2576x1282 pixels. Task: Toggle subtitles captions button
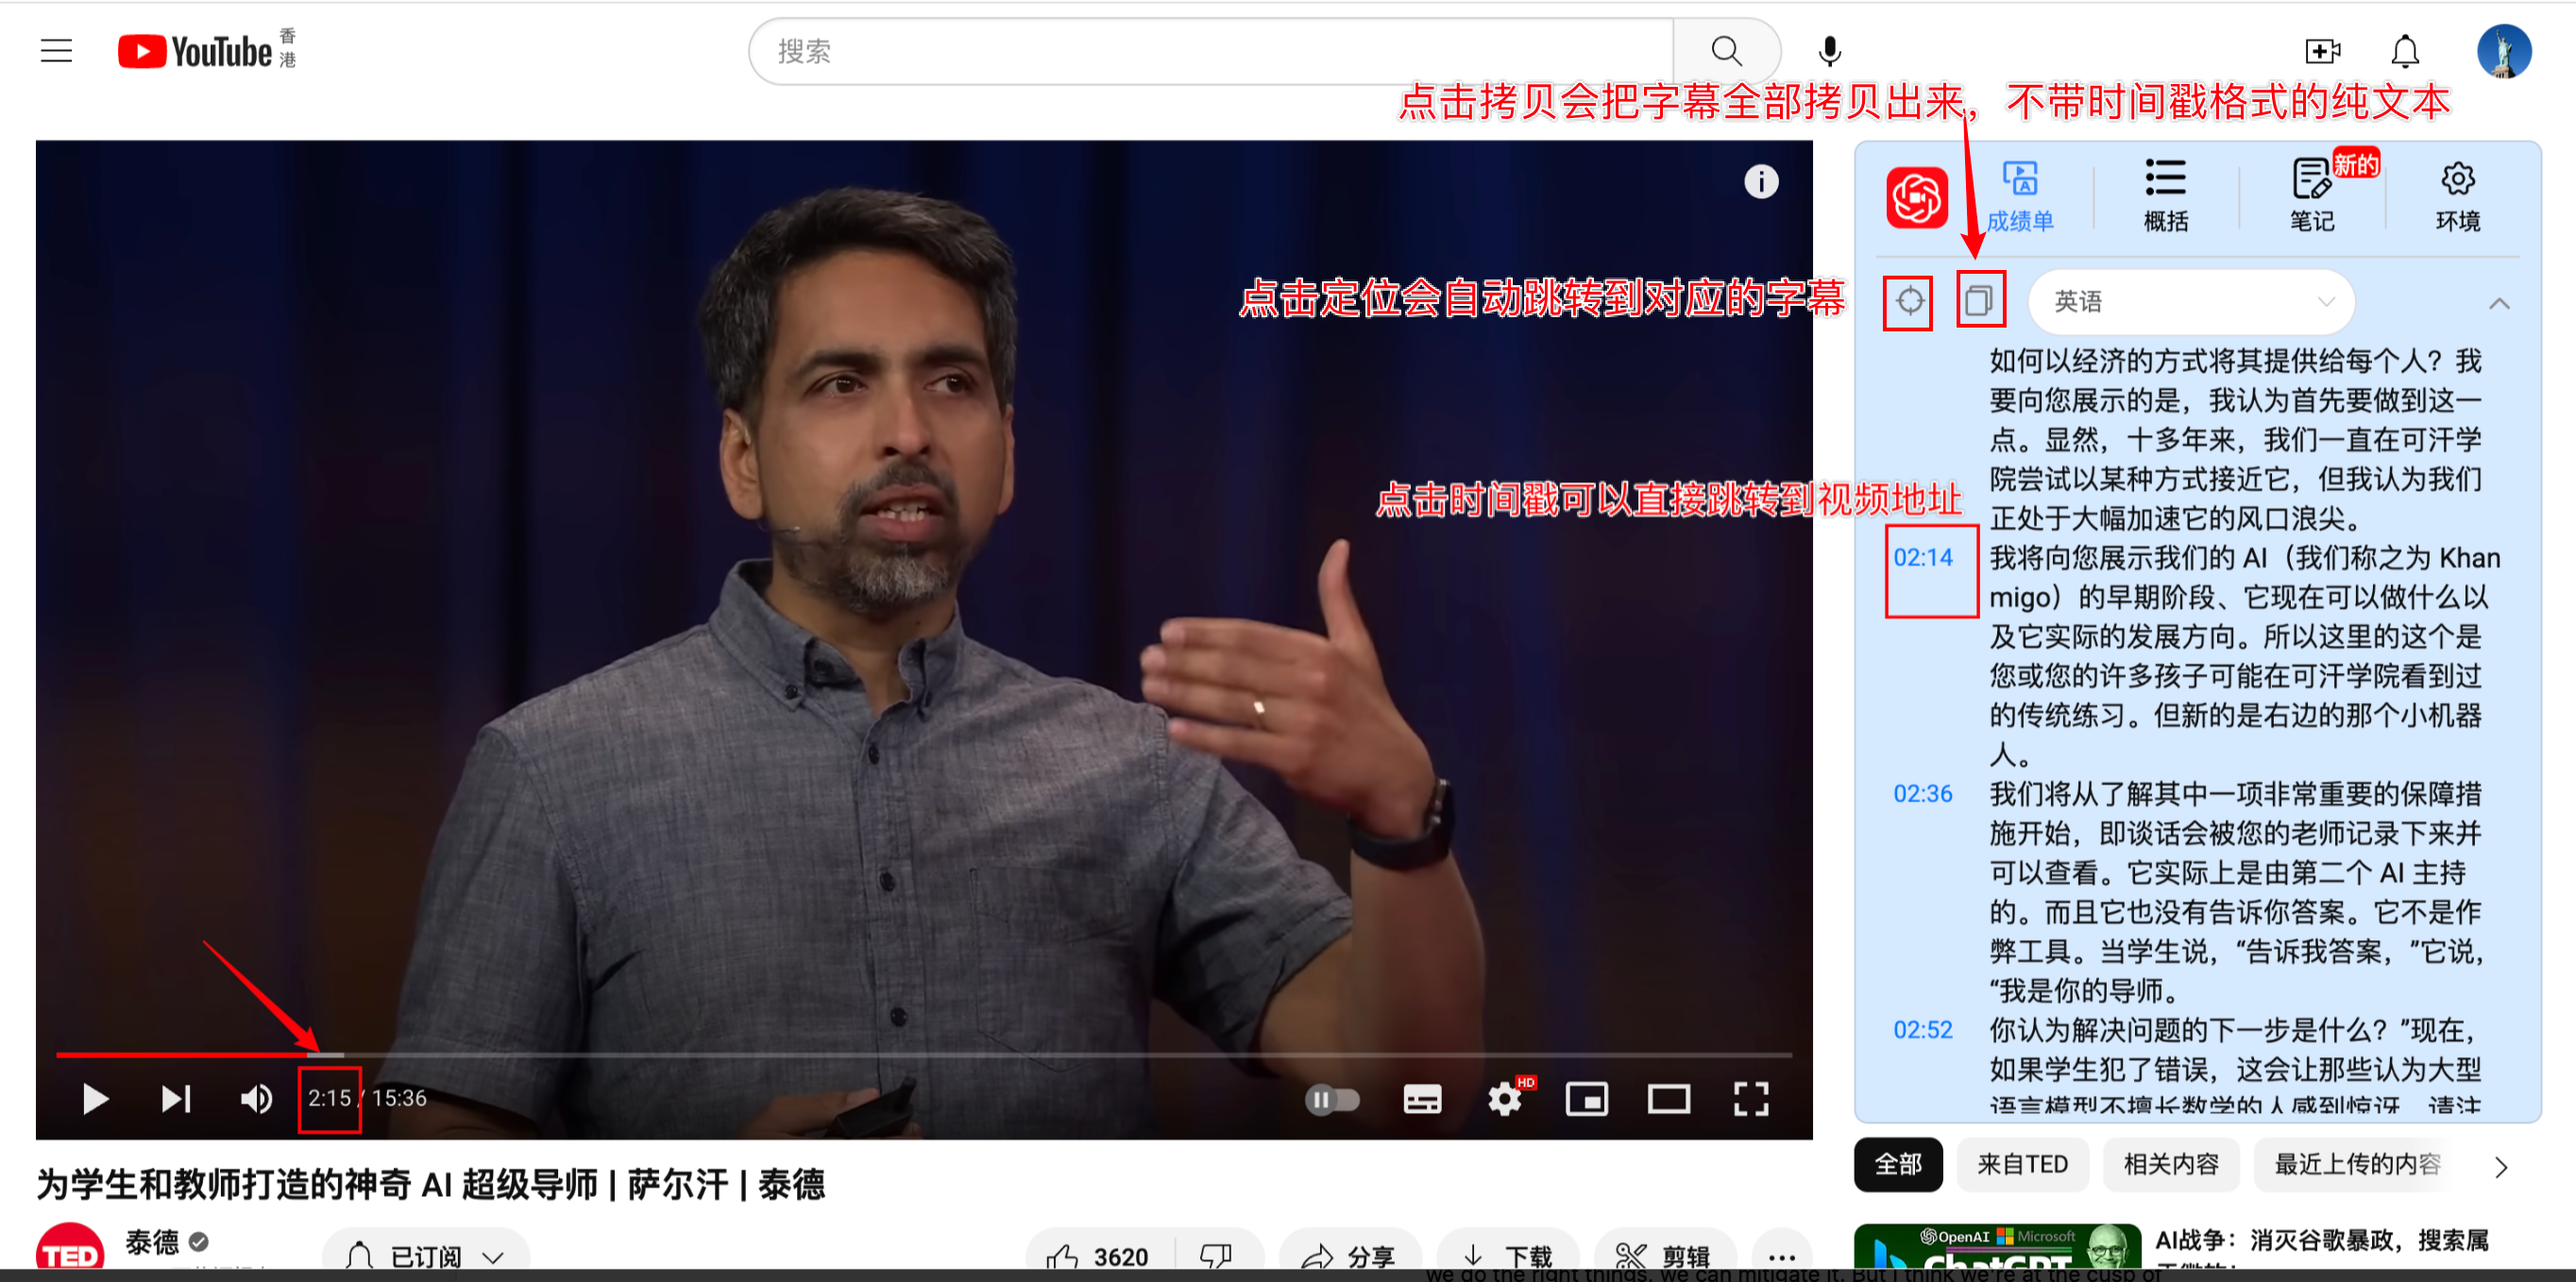[x=1421, y=1098]
